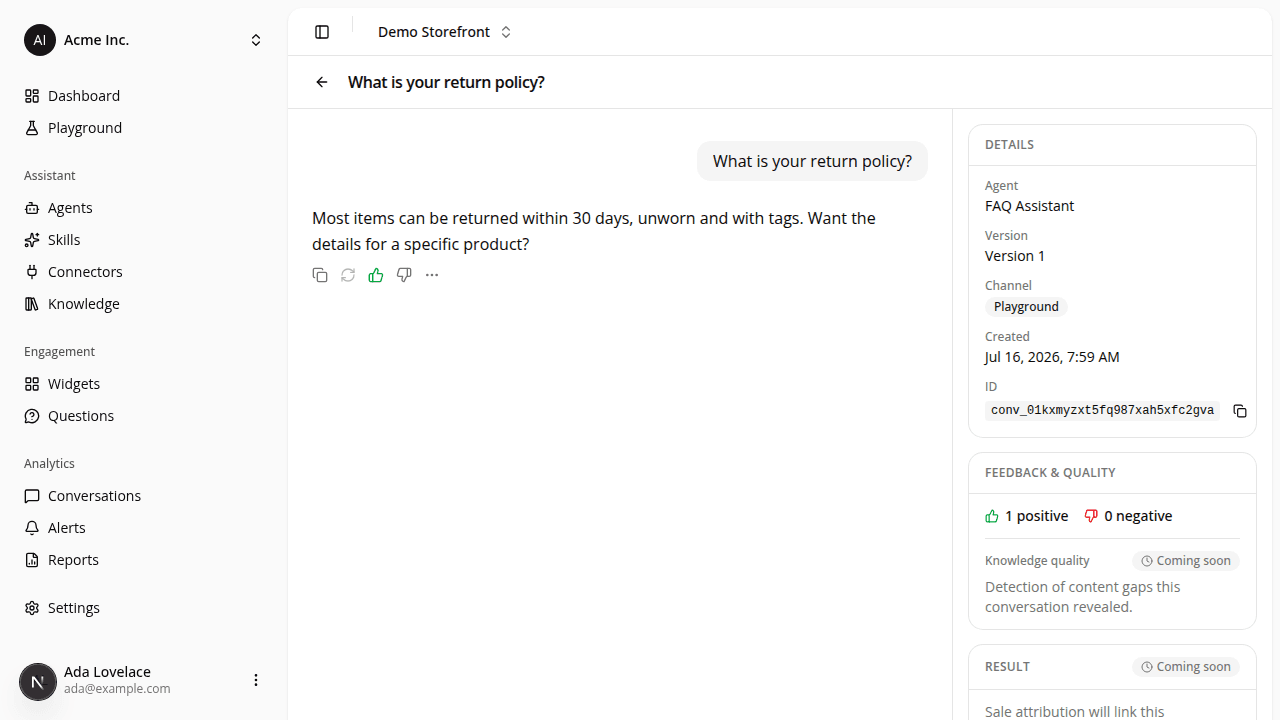This screenshot has width=1280, height=720.
Task: Click the Knowledge books icon
Action: pyautogui.click(x=32, y=304)
